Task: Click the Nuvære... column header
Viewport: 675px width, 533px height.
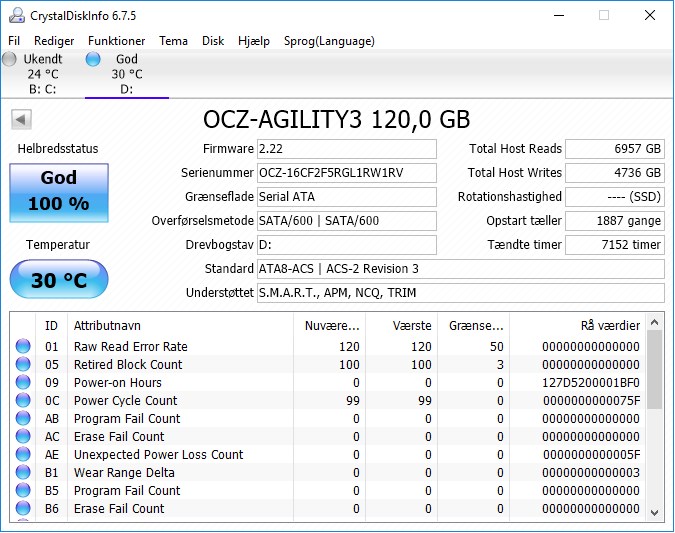Action: click(329, 325)
